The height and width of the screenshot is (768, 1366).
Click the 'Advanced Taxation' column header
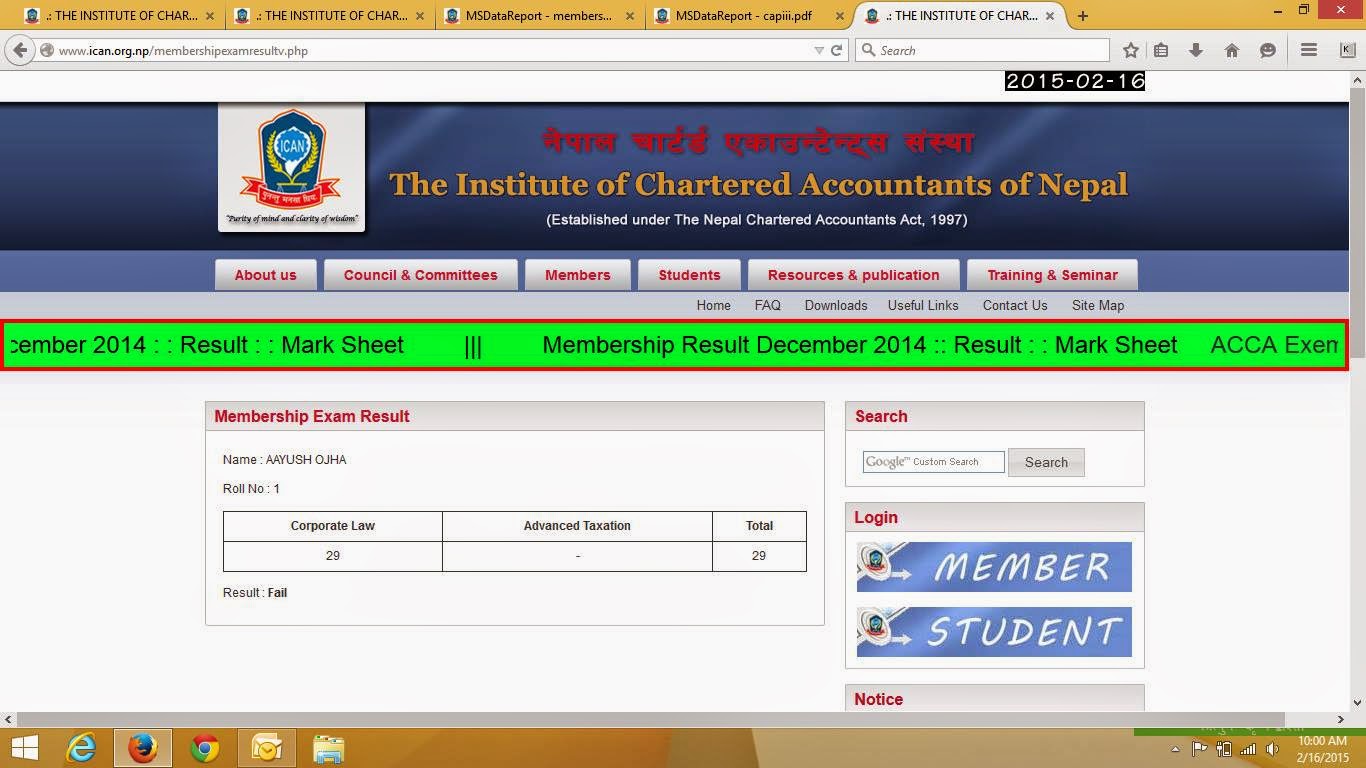coord(577,526)
